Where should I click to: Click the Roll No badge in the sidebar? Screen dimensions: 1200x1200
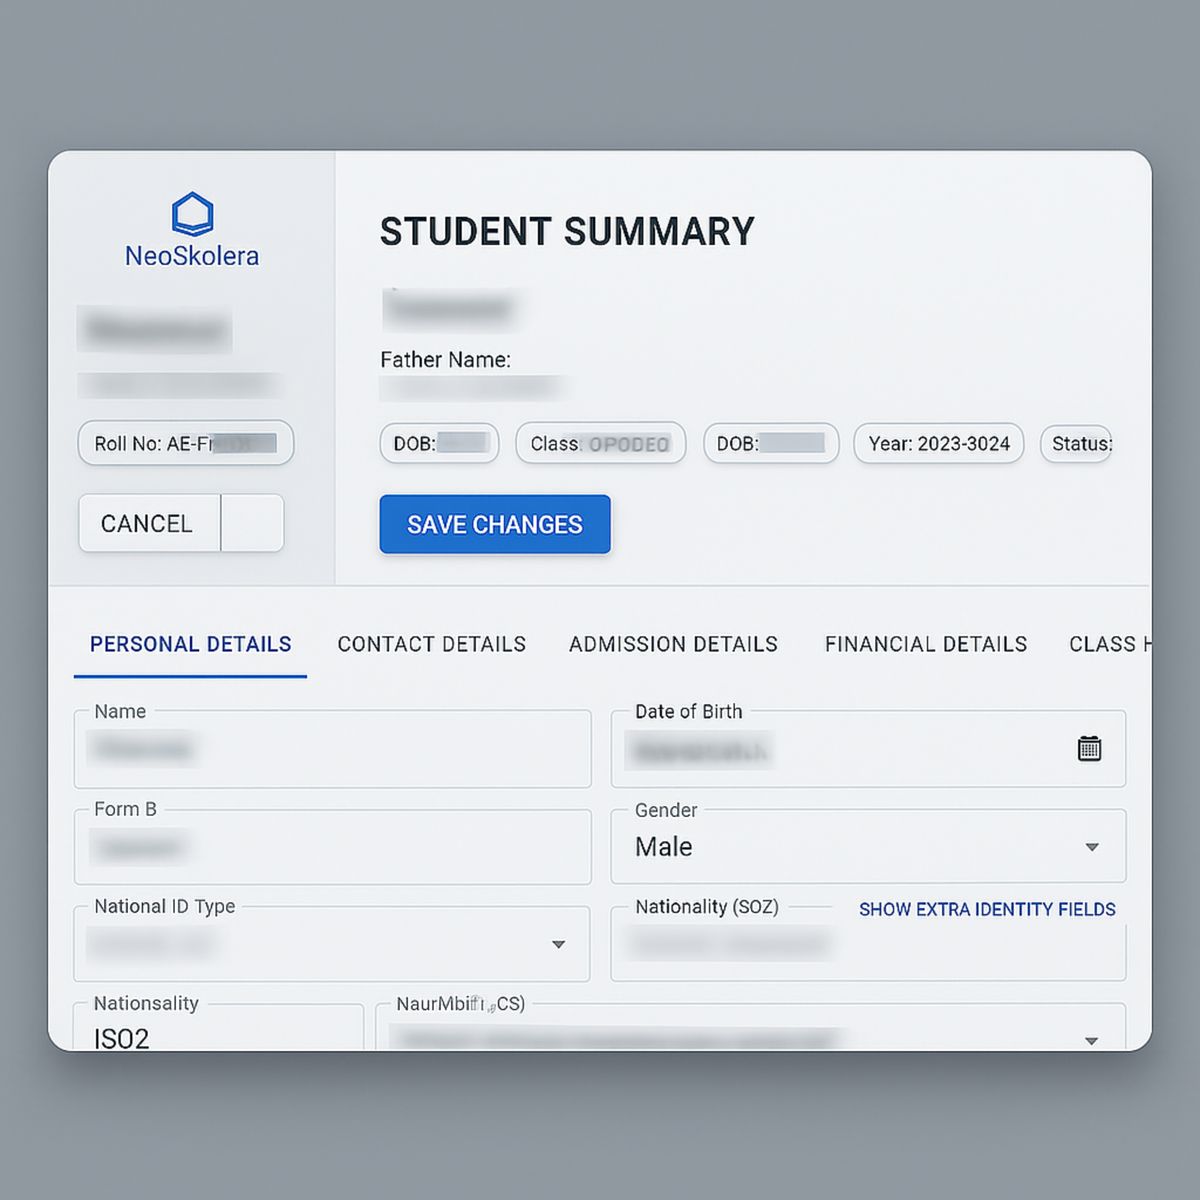point(185,443)
